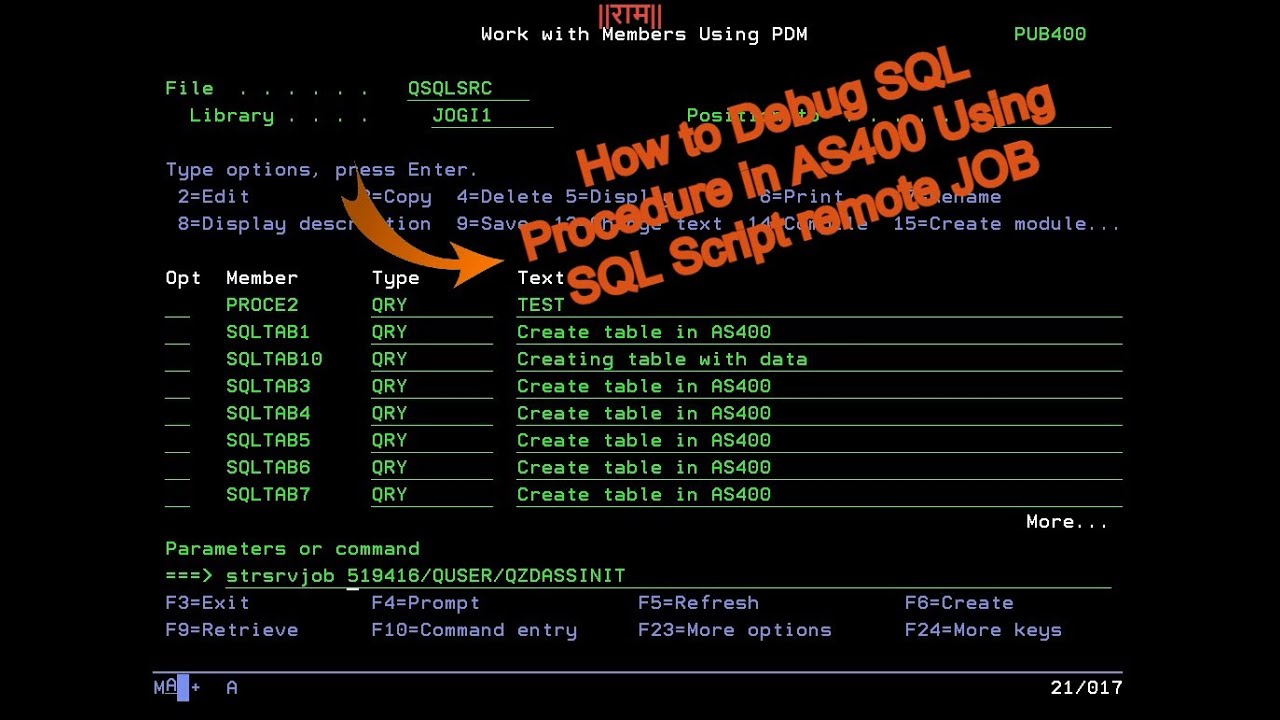This screenshot has height=720, width=1280.
Task: Click the 'Work with Members Using PDM' title
Action: coord(644,34)
